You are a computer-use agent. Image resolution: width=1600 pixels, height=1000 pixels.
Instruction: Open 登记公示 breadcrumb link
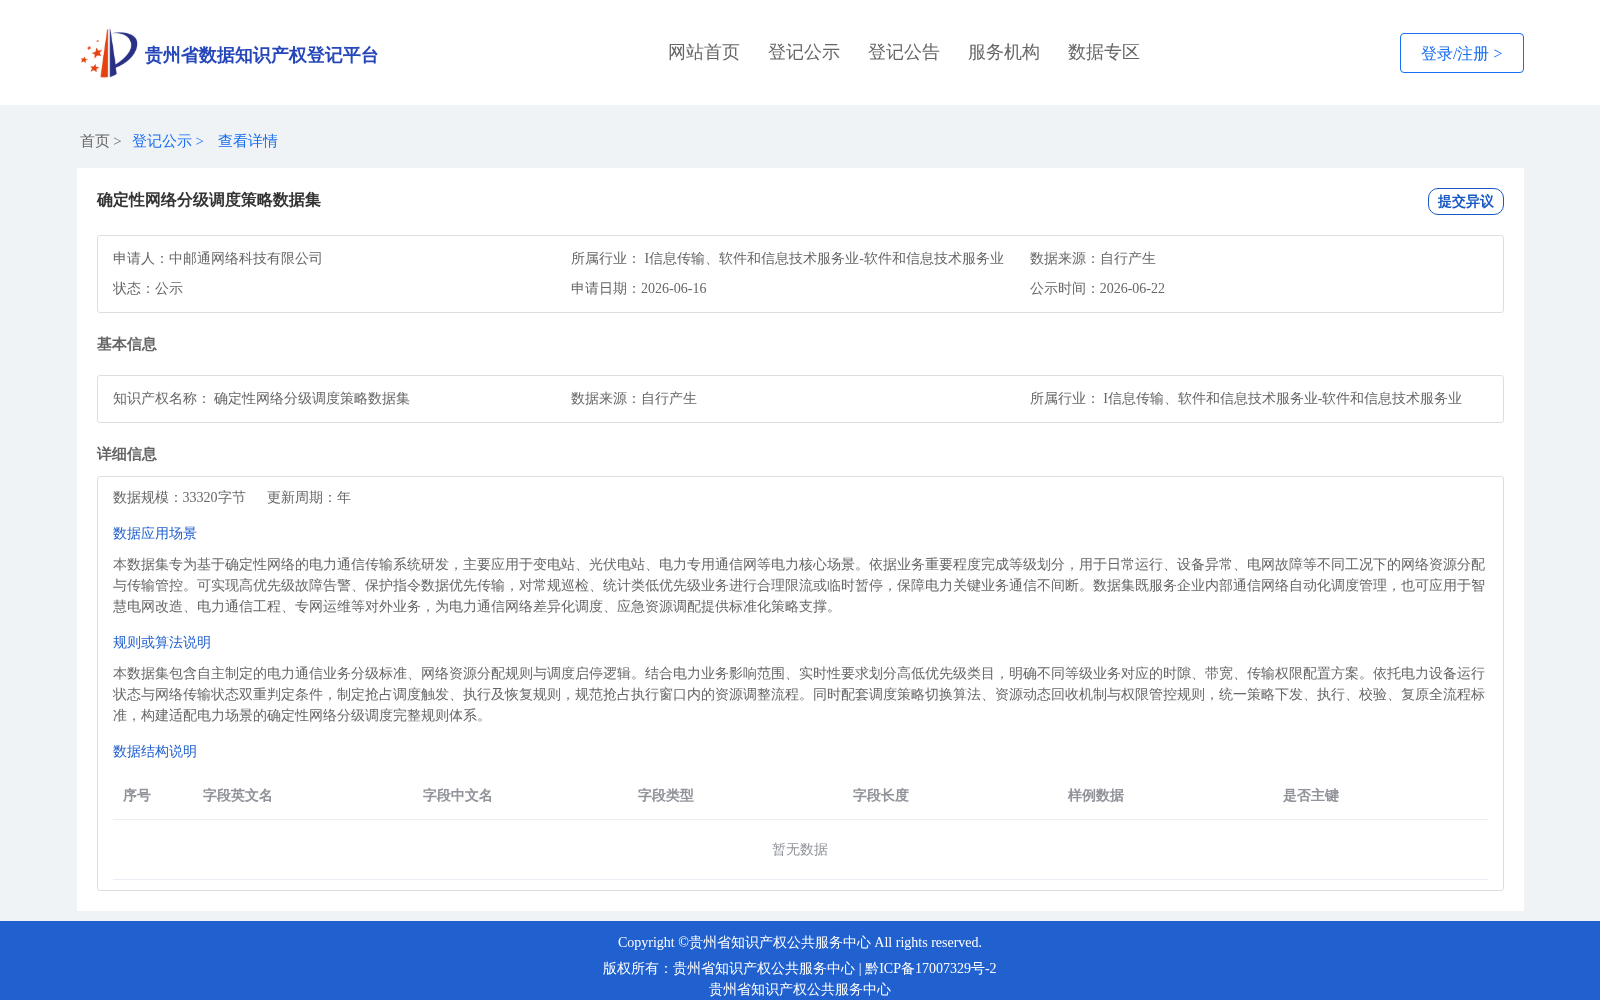(162, 141)
